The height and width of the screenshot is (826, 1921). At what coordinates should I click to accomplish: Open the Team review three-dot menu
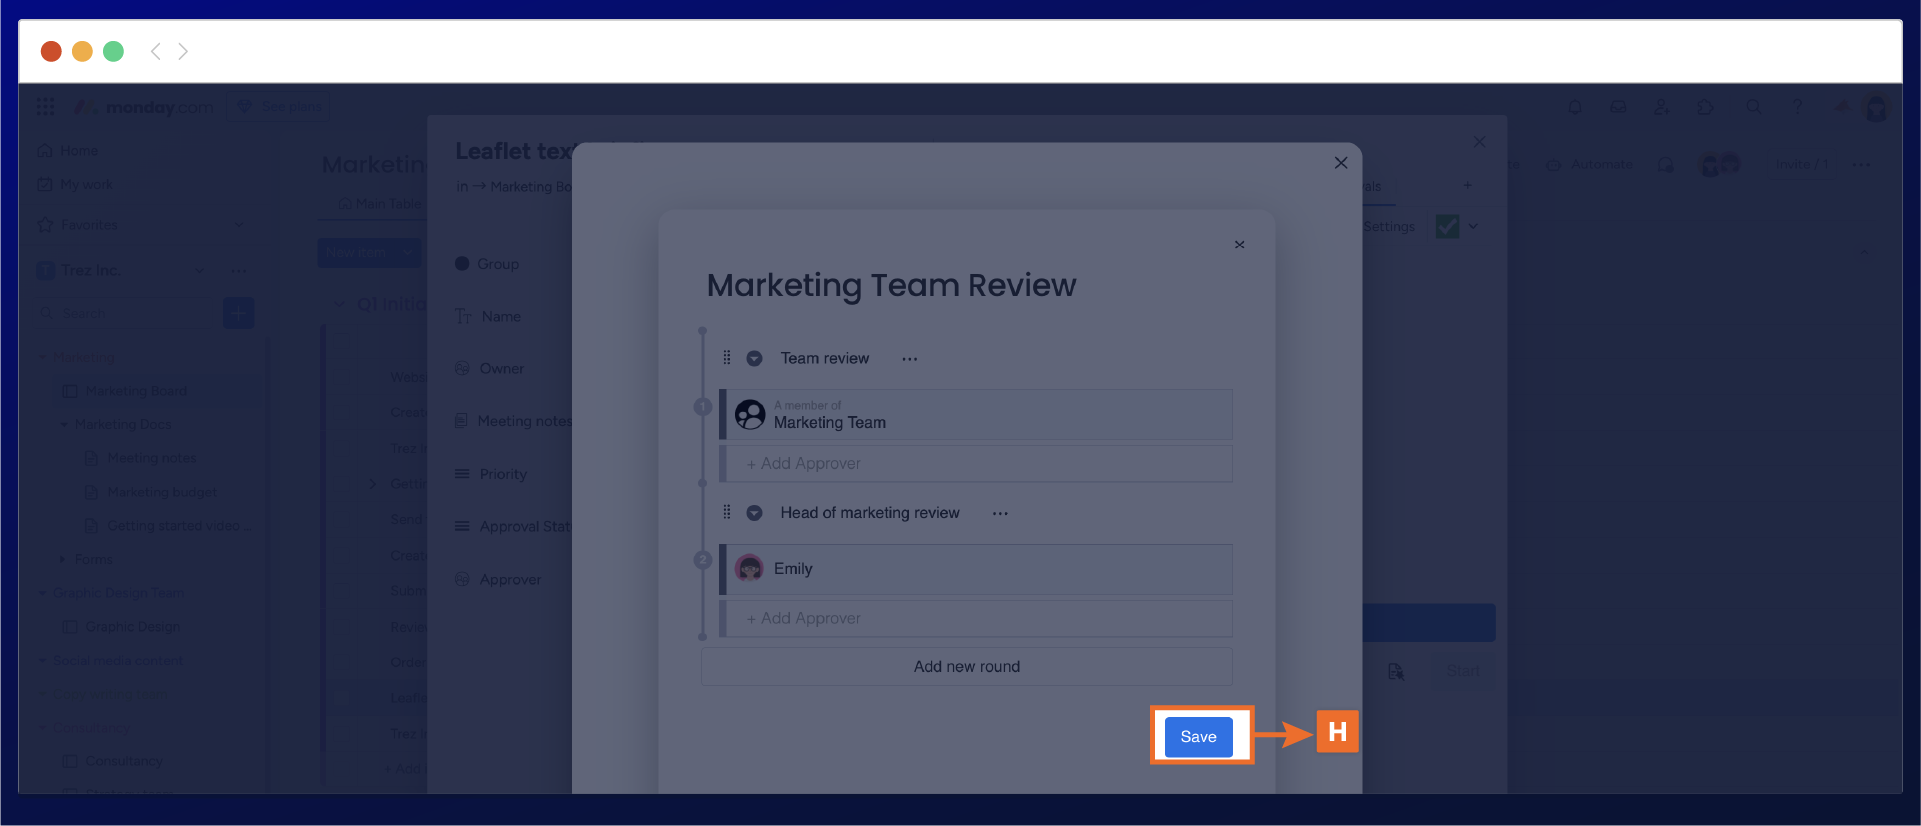[909, 359]
